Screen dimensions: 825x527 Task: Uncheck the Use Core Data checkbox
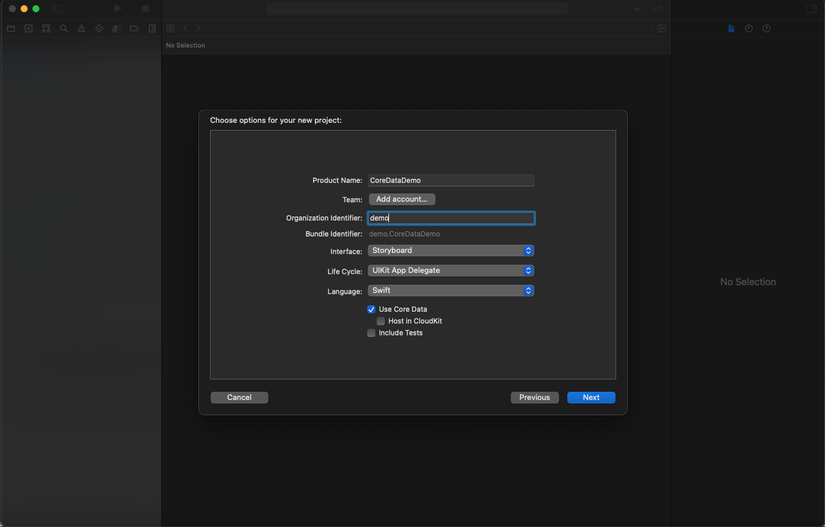point(371,310)
